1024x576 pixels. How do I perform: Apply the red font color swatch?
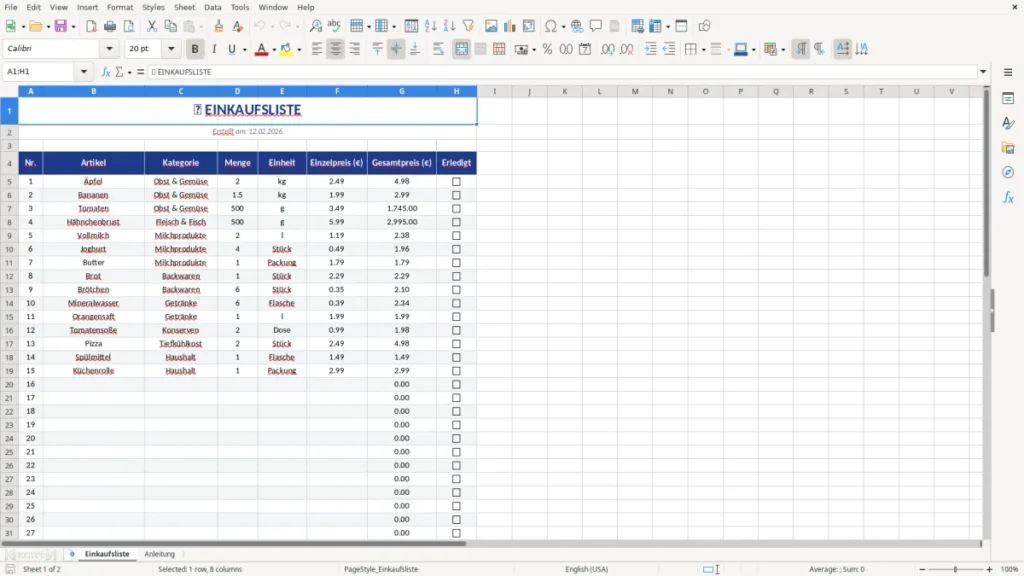coord(261,49)
